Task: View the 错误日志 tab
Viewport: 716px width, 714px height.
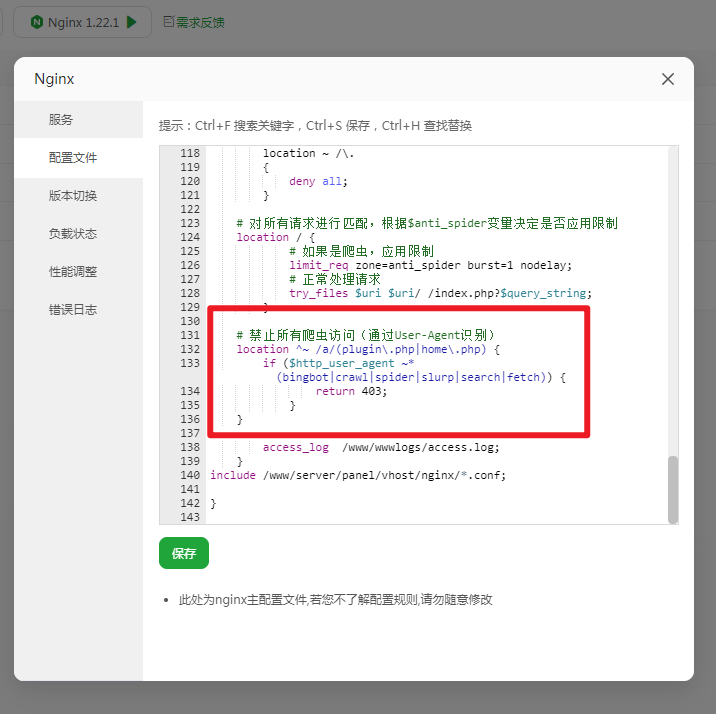Action: tap(73, 310)
